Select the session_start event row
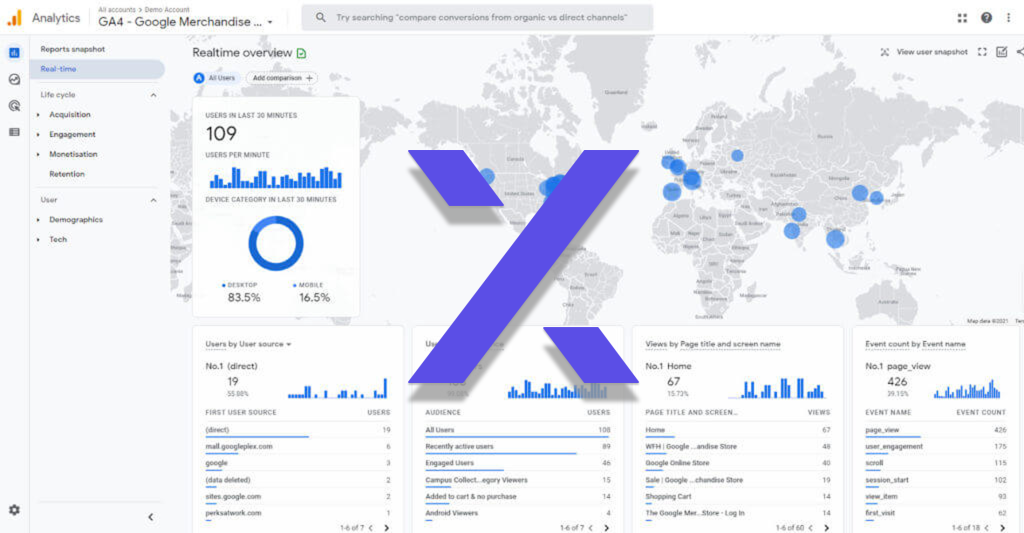 click(x=935, y=480)
